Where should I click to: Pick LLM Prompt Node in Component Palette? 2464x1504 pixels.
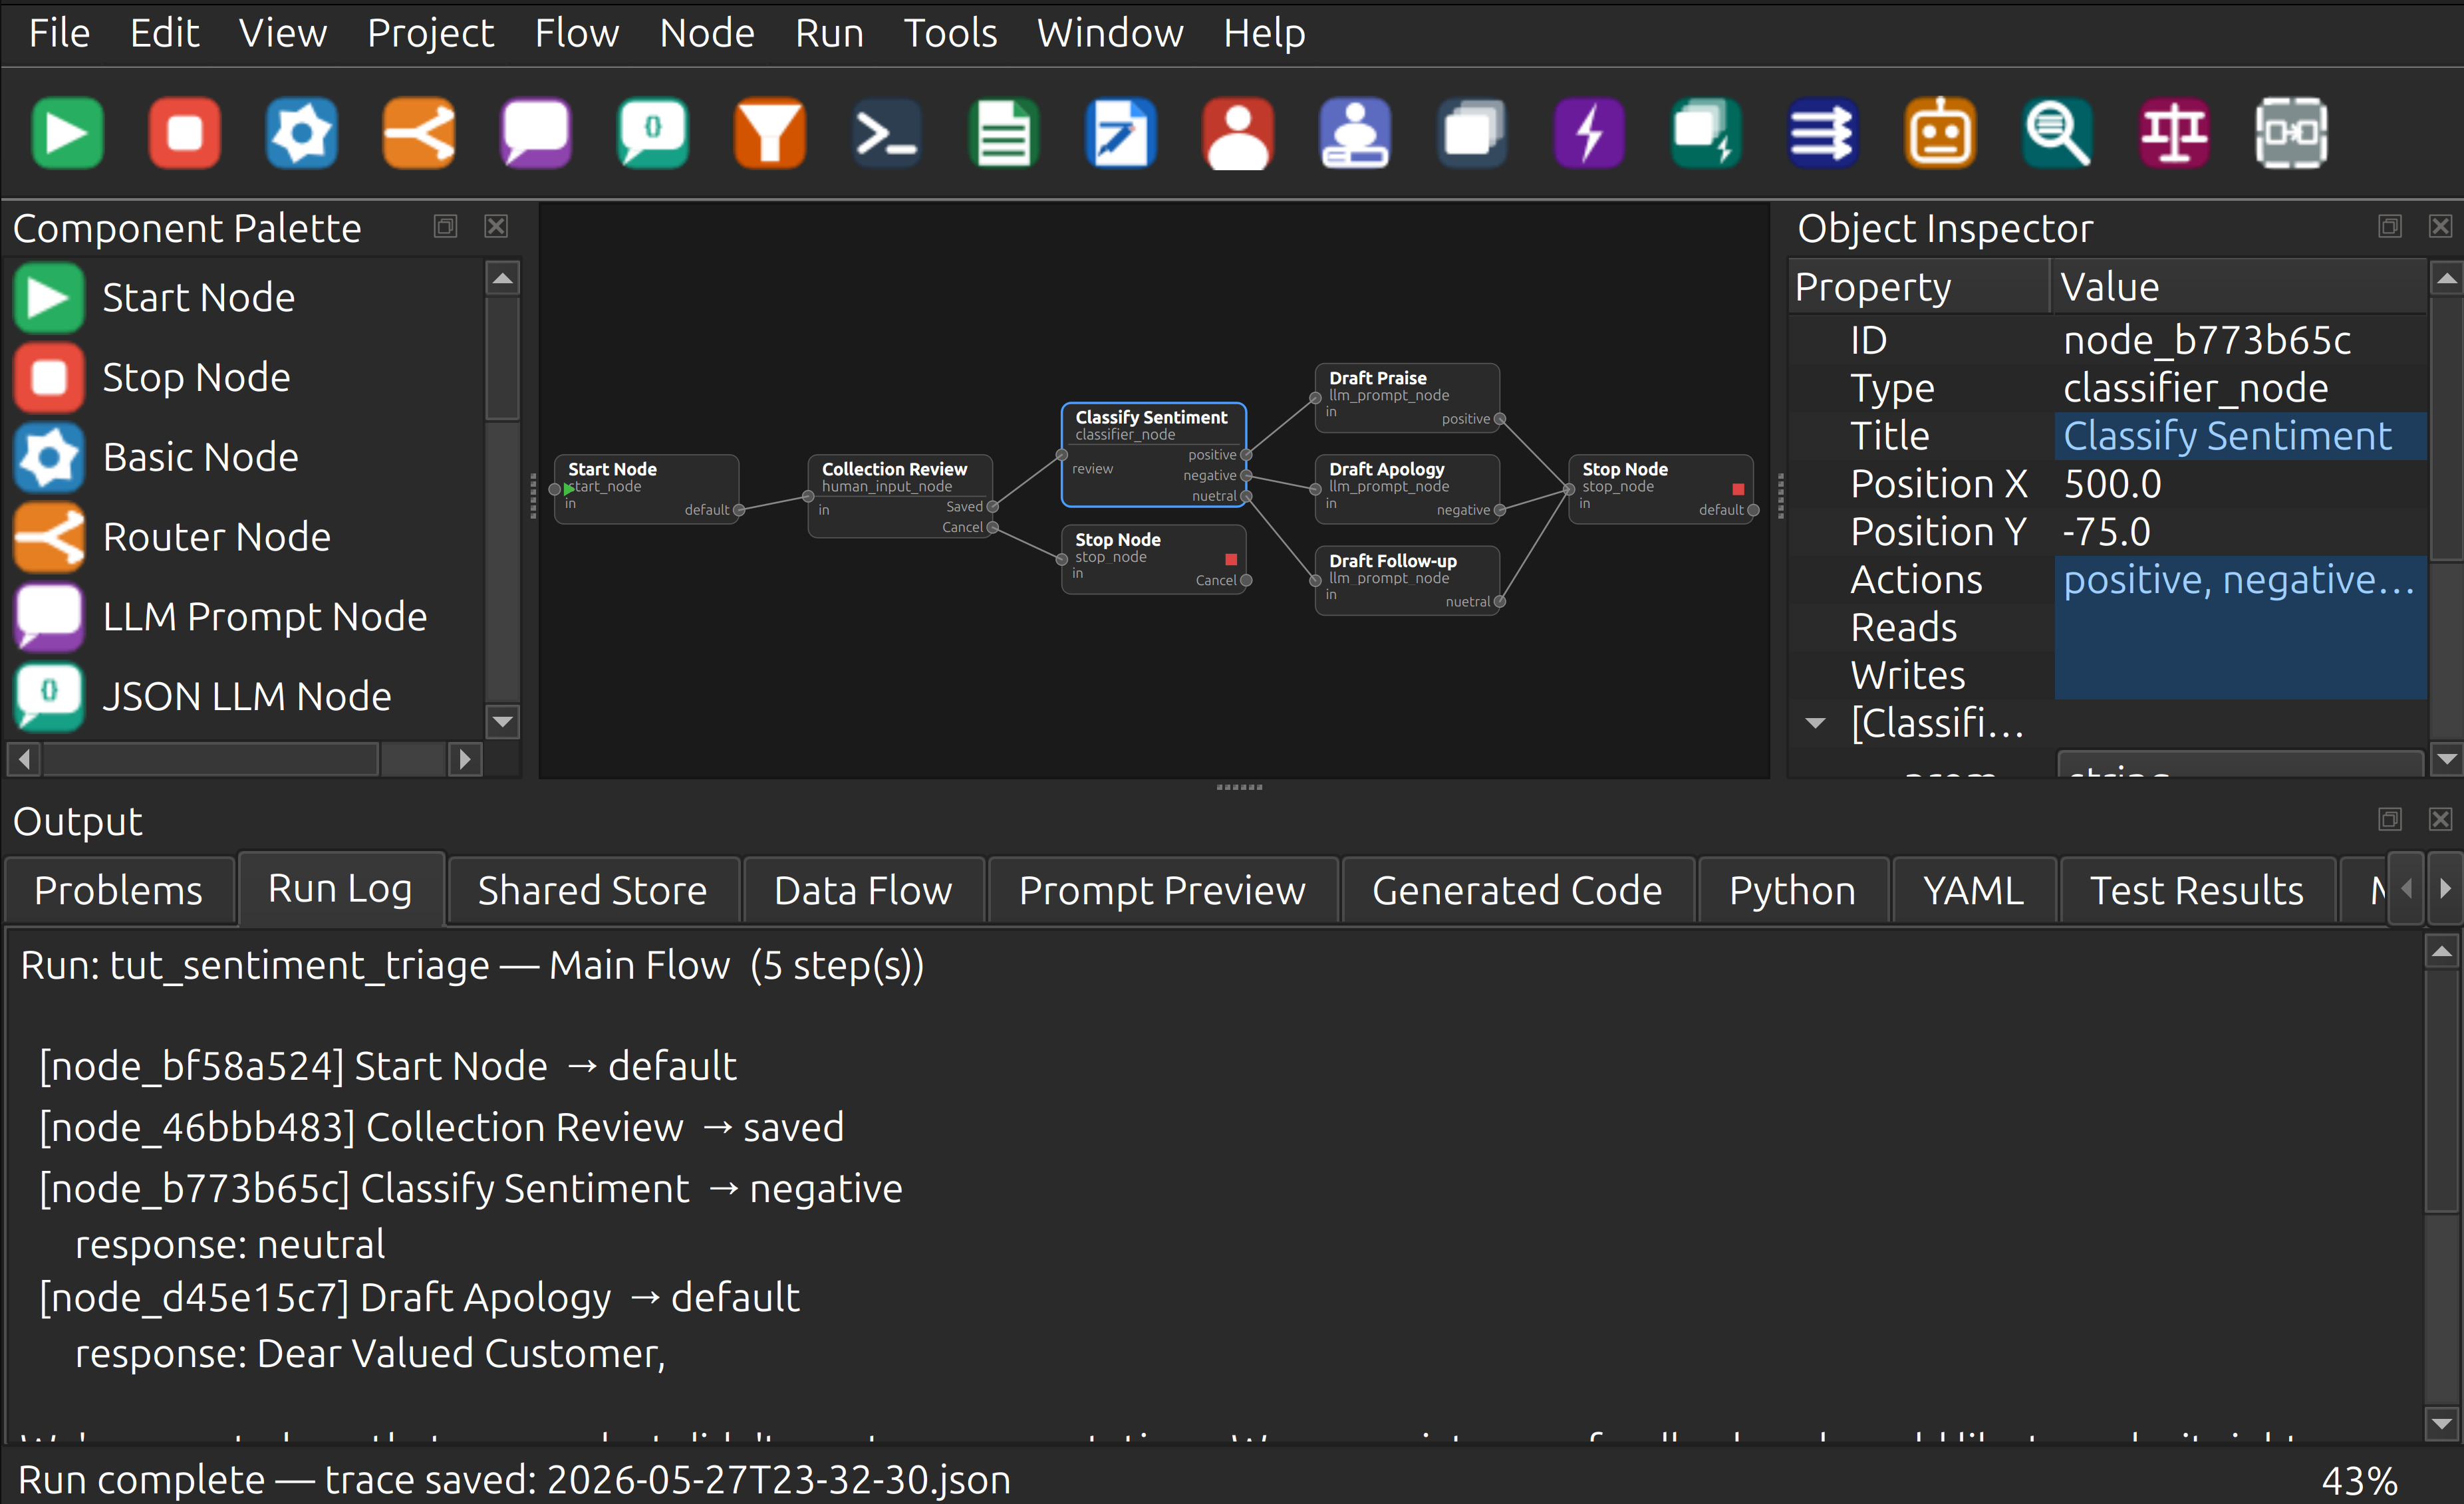245,617
